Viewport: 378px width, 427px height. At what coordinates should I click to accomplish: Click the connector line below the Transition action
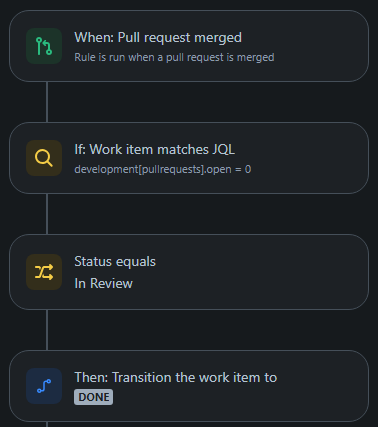(47, 424)
